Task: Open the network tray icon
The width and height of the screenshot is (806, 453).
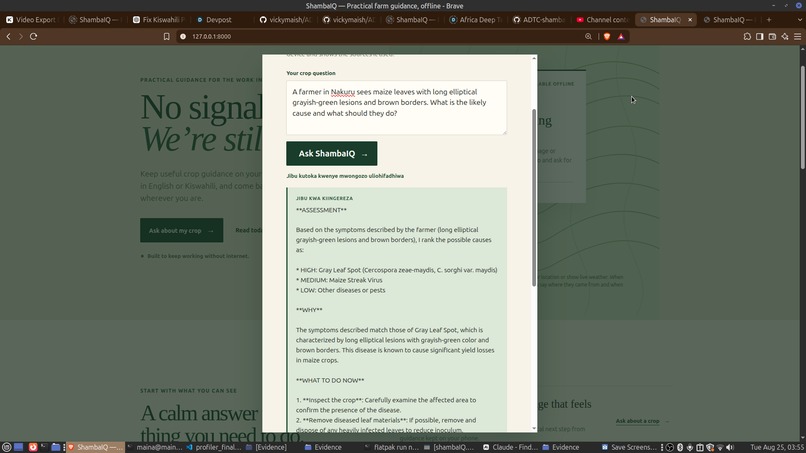Action: pos(720,447)
